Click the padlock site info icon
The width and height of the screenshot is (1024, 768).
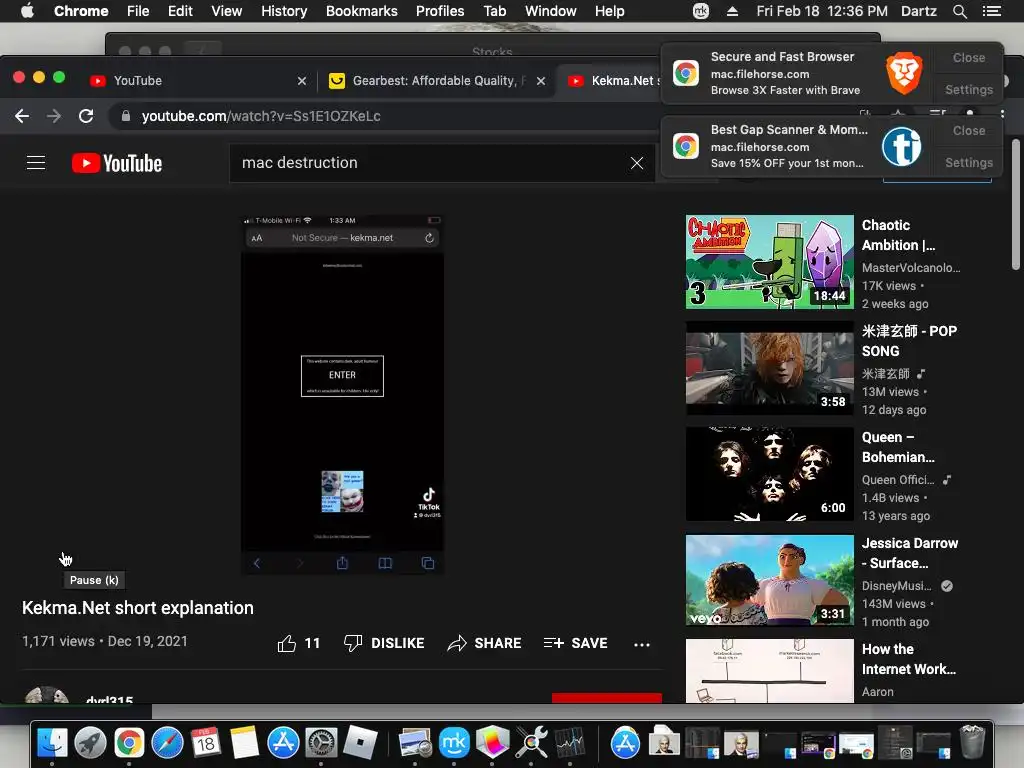tap(125, 116)
